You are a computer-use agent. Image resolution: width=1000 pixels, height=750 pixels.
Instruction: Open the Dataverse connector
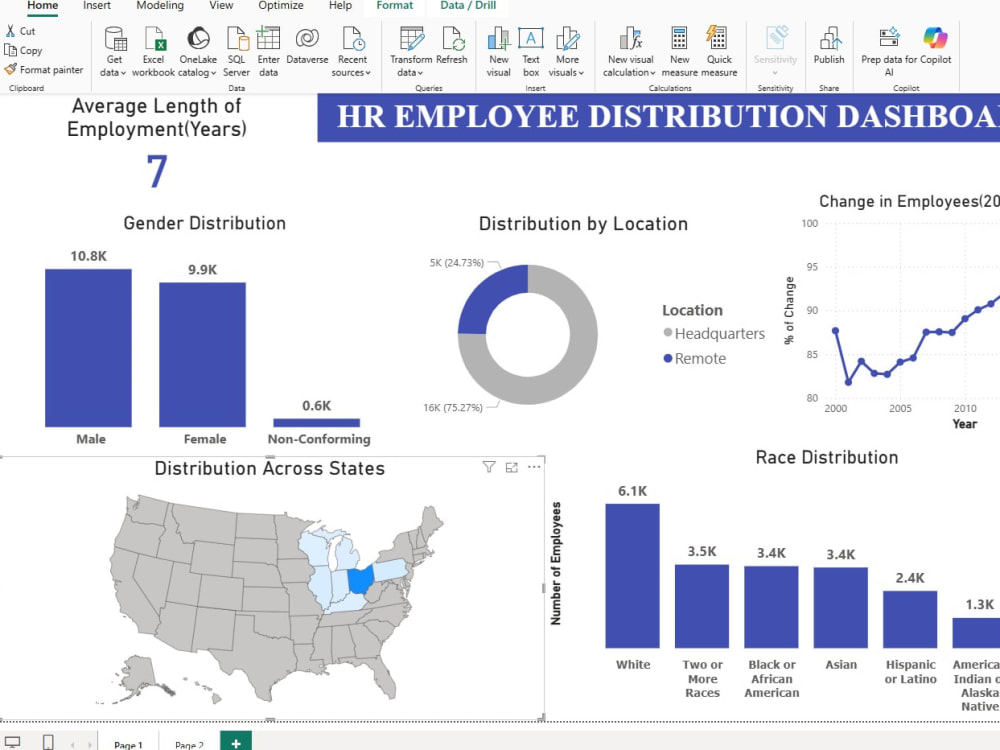(307, 45)
